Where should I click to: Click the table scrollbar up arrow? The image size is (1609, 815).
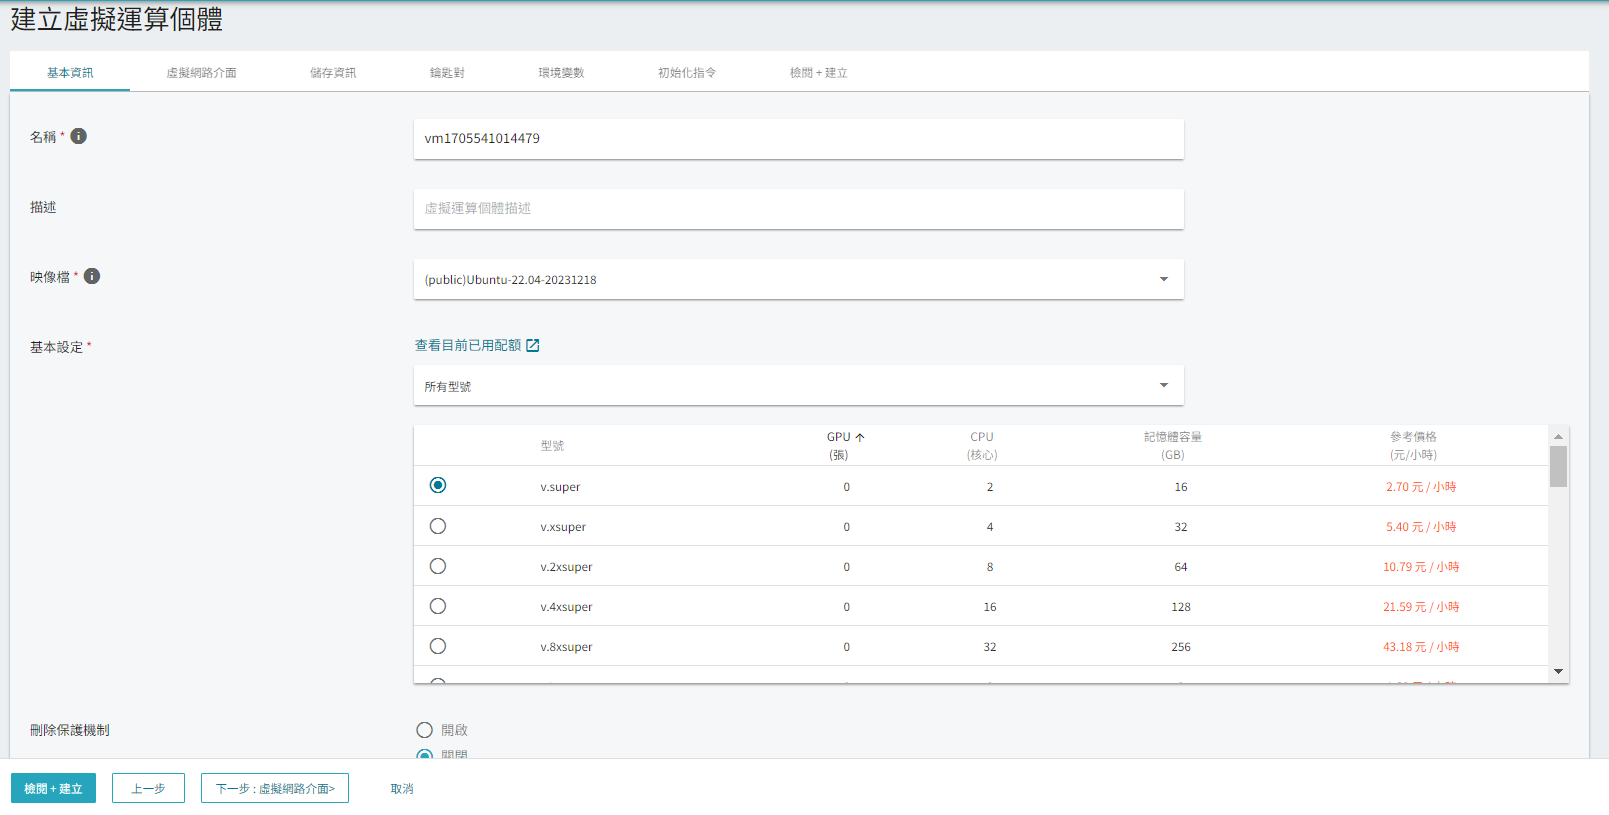click(1558, 436)
